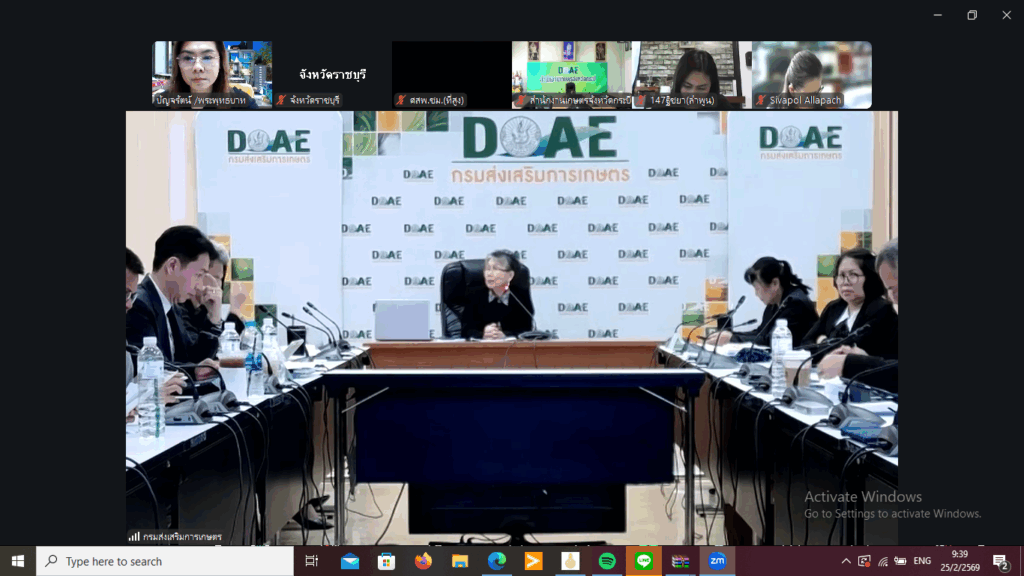This screenshot has height=576, width=1024.
Task: Select the จังหวัดราชบุรี participant tile
Action: tap(332, 74)
